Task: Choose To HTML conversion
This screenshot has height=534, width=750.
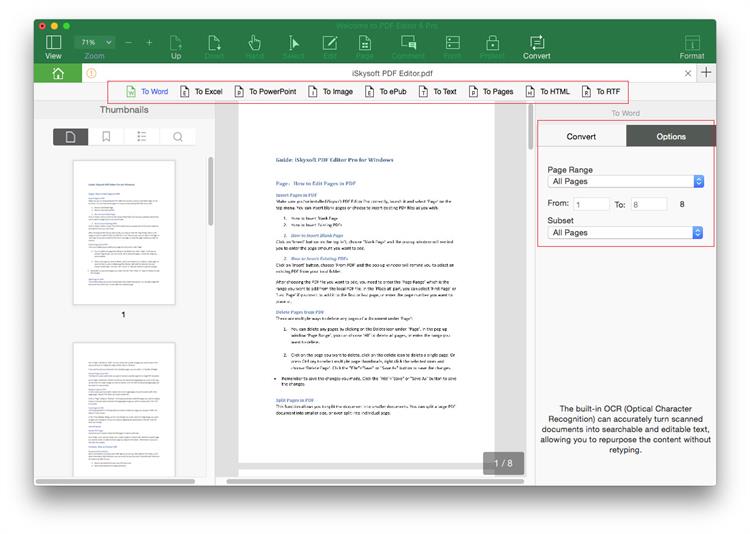Action: point(548,91)
